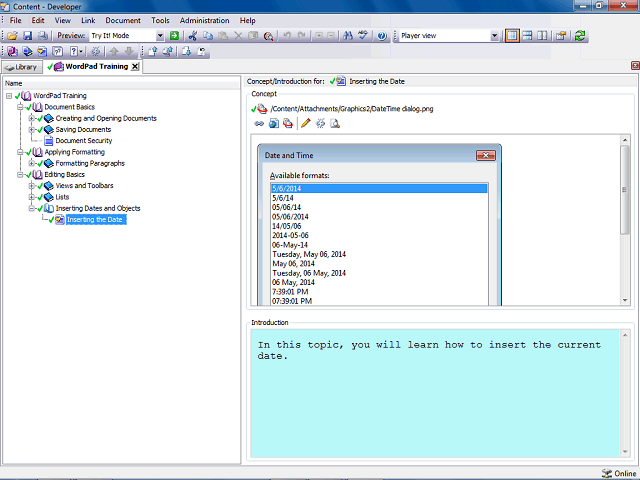Click the Undo arrow icon
640x480 pixels.
click(287, 36)
